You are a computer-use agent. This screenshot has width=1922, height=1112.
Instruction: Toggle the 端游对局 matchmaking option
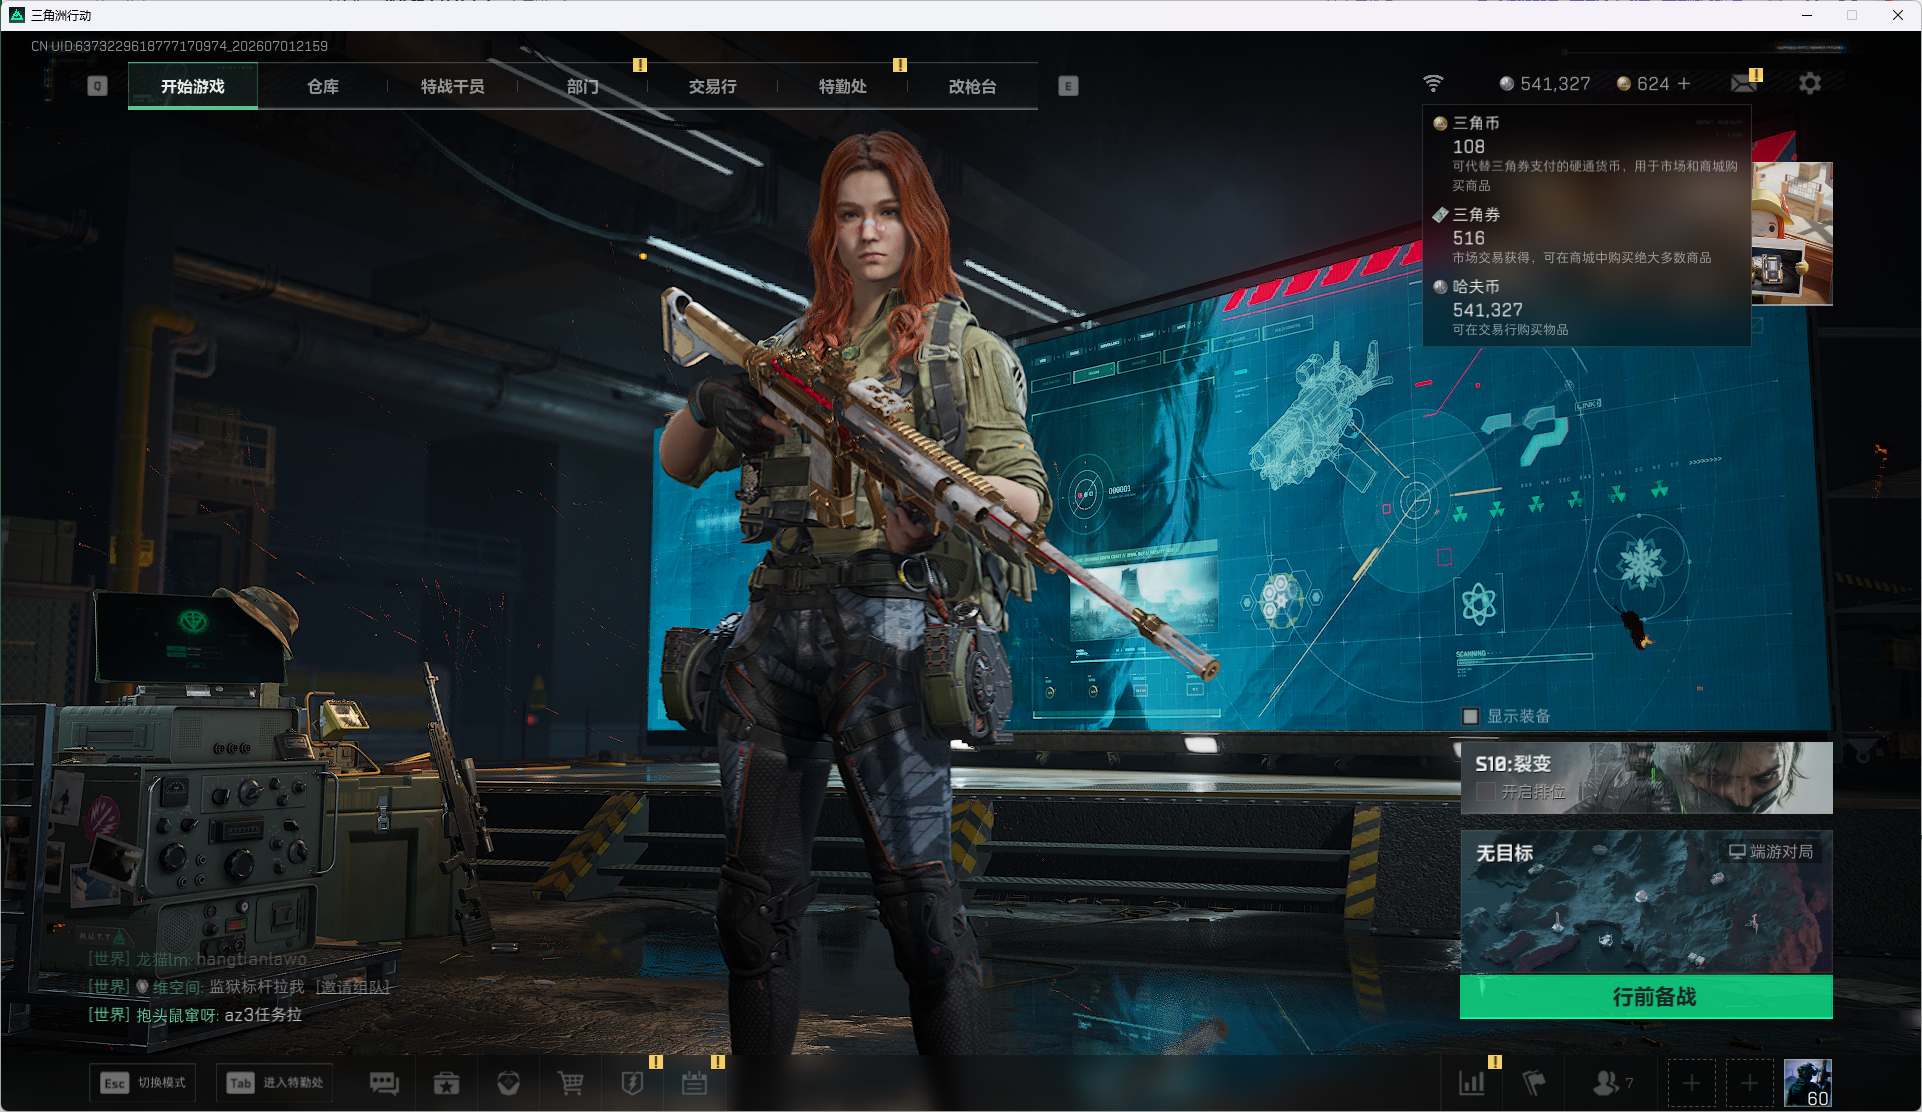[x=1771, y=852]
